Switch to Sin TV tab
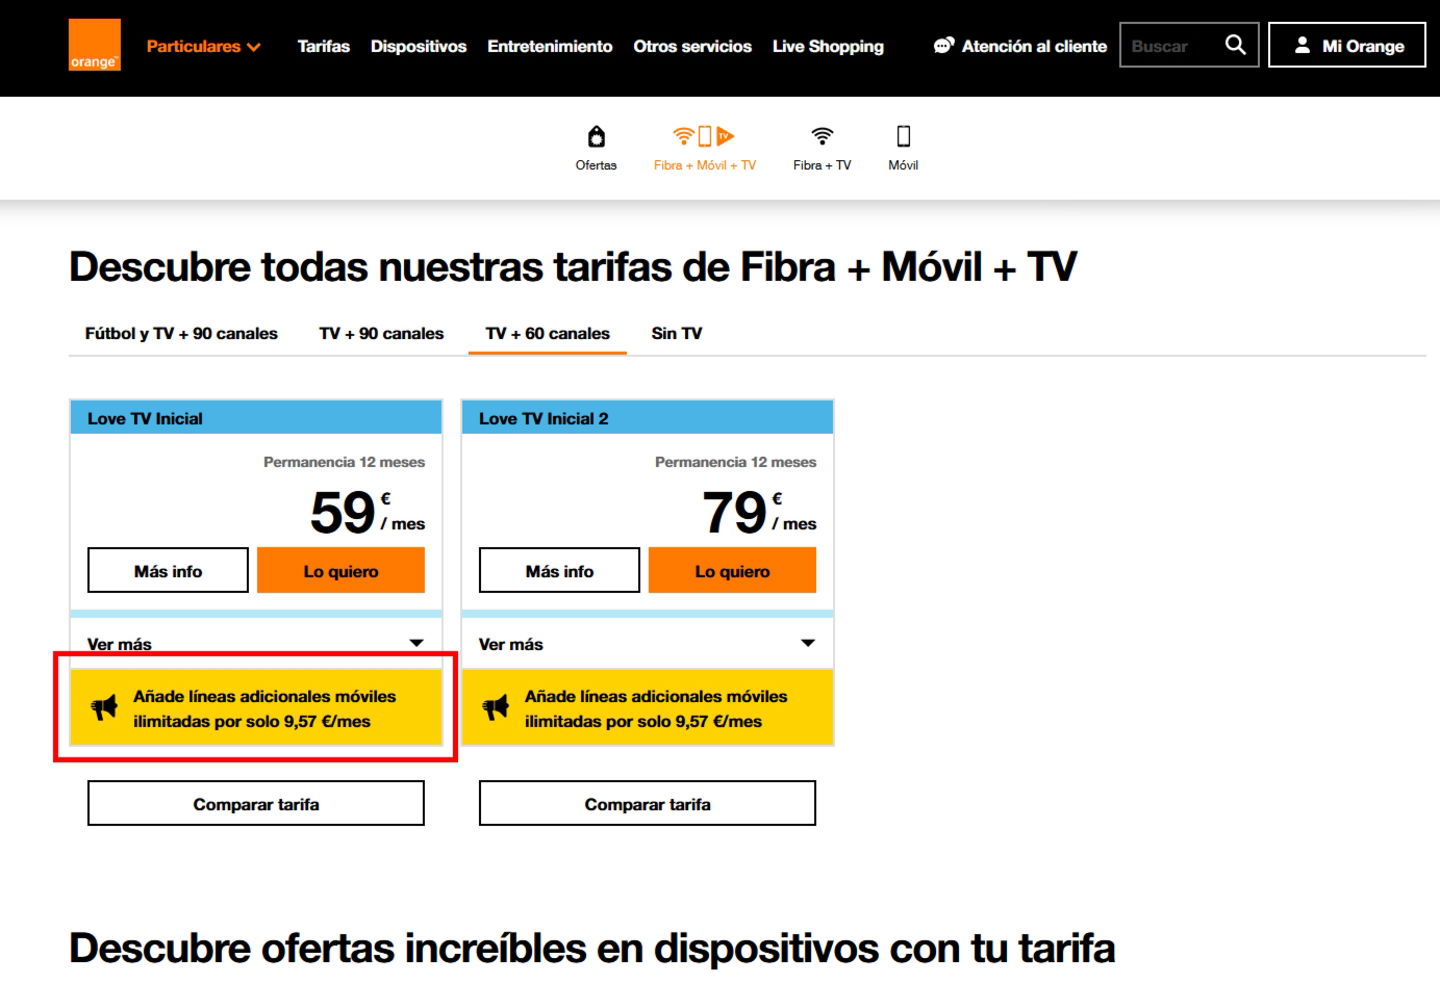 [676, 333]
